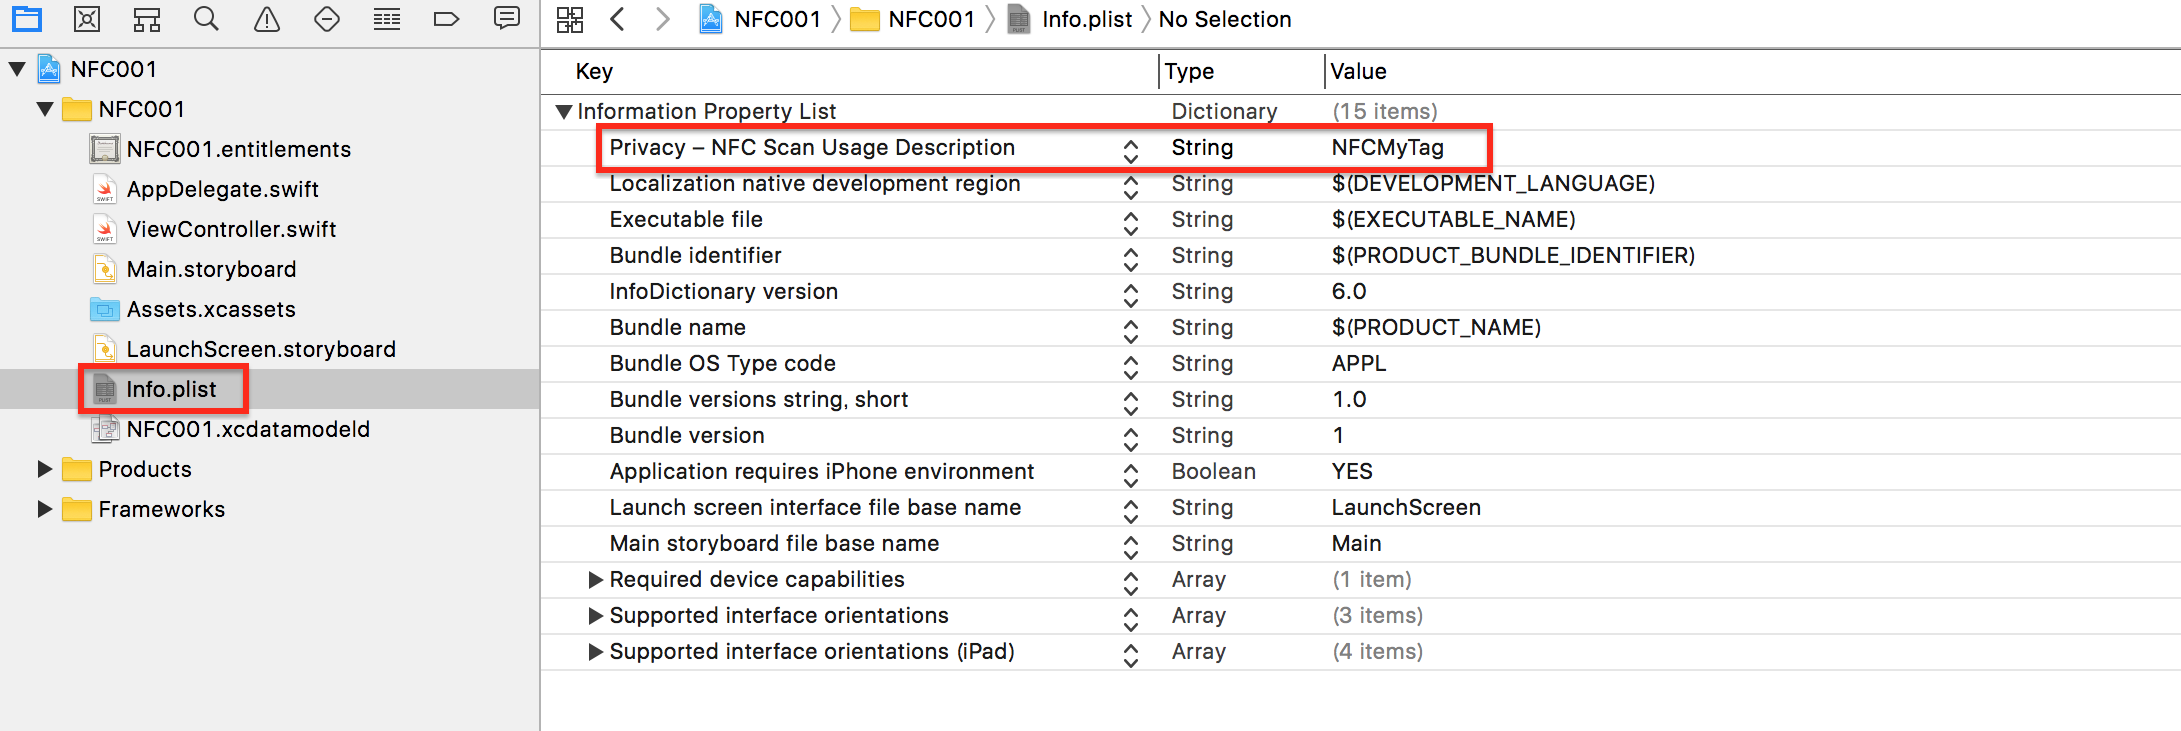The image size is (2181, 731).
Task: Open the Breakpoint navigator
Action: (446, 19)
